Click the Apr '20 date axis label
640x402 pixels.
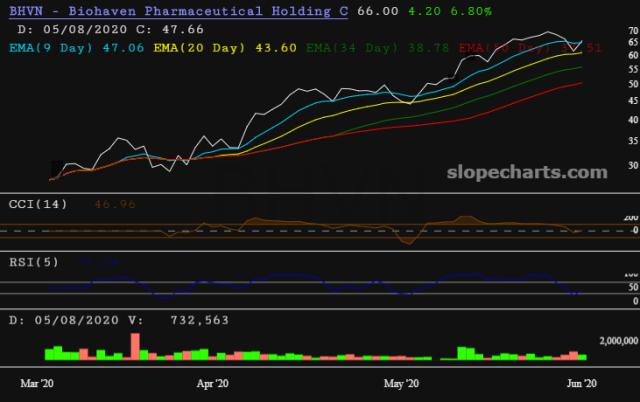(211, 383)
